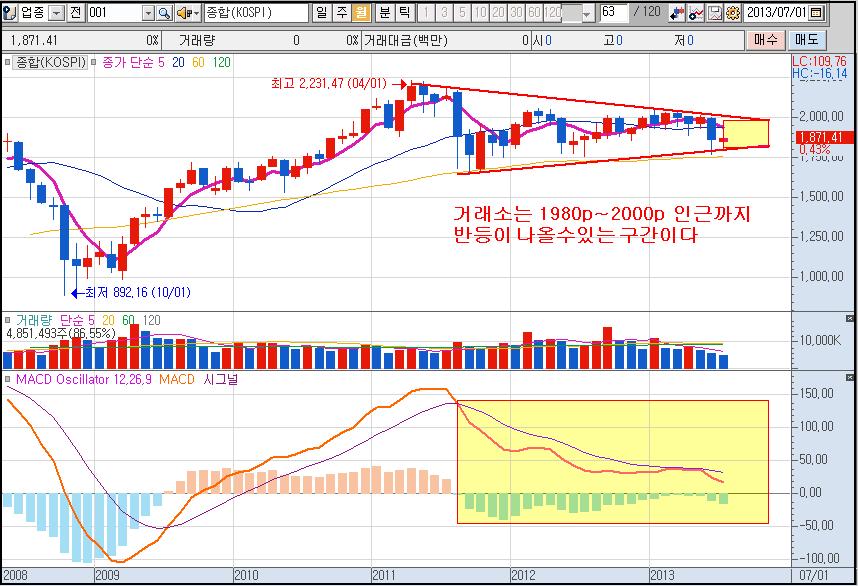Click the square icon before 종합(KOSPI) legend
Screen dimensions: 858x586
click(8, 62)
